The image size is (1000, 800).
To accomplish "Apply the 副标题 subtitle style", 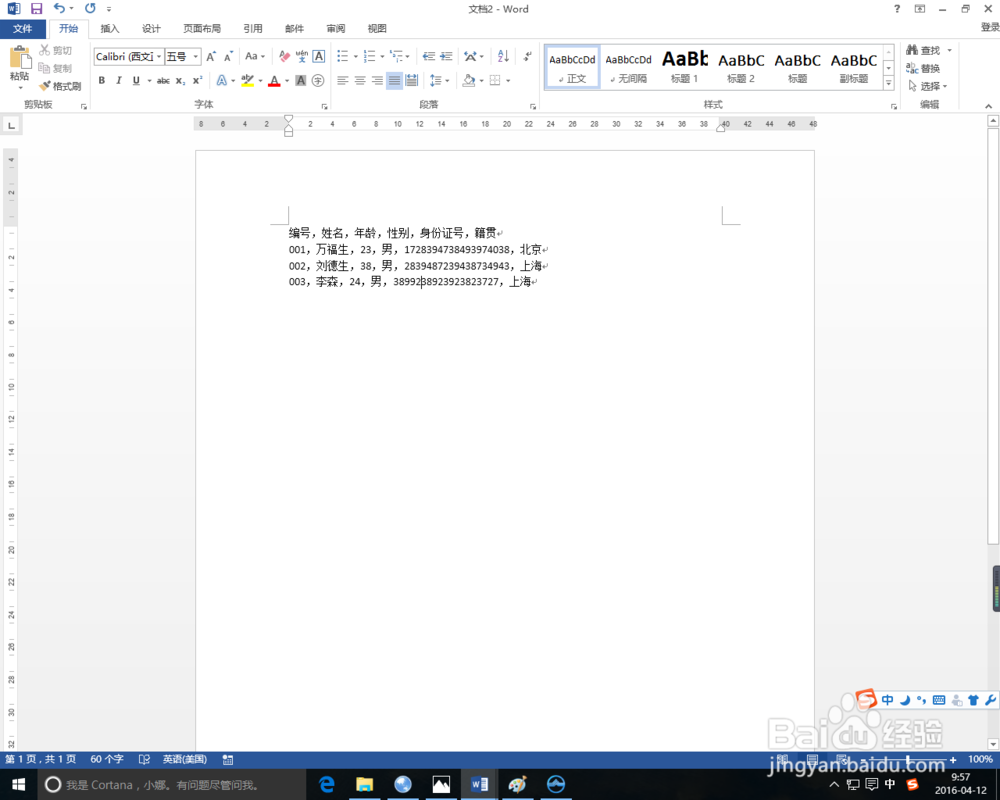I will tap(853, 67).
